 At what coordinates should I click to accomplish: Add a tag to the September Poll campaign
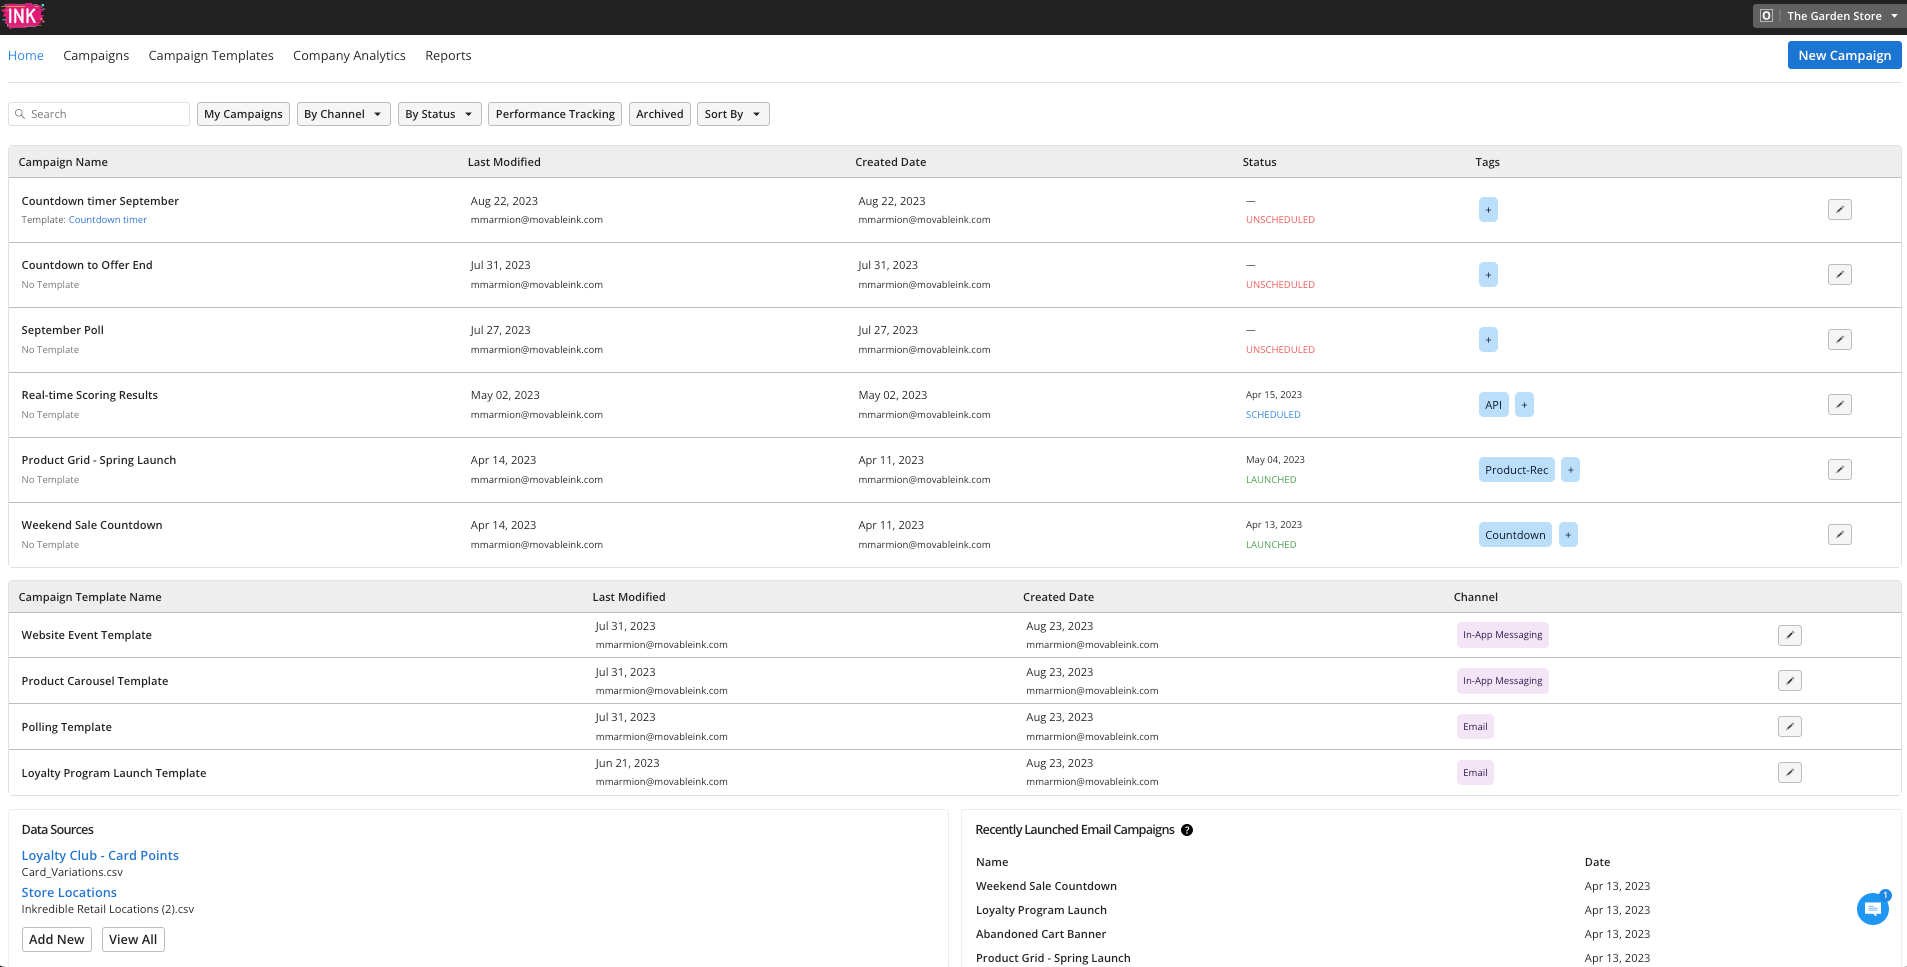tap(1488, 340)
